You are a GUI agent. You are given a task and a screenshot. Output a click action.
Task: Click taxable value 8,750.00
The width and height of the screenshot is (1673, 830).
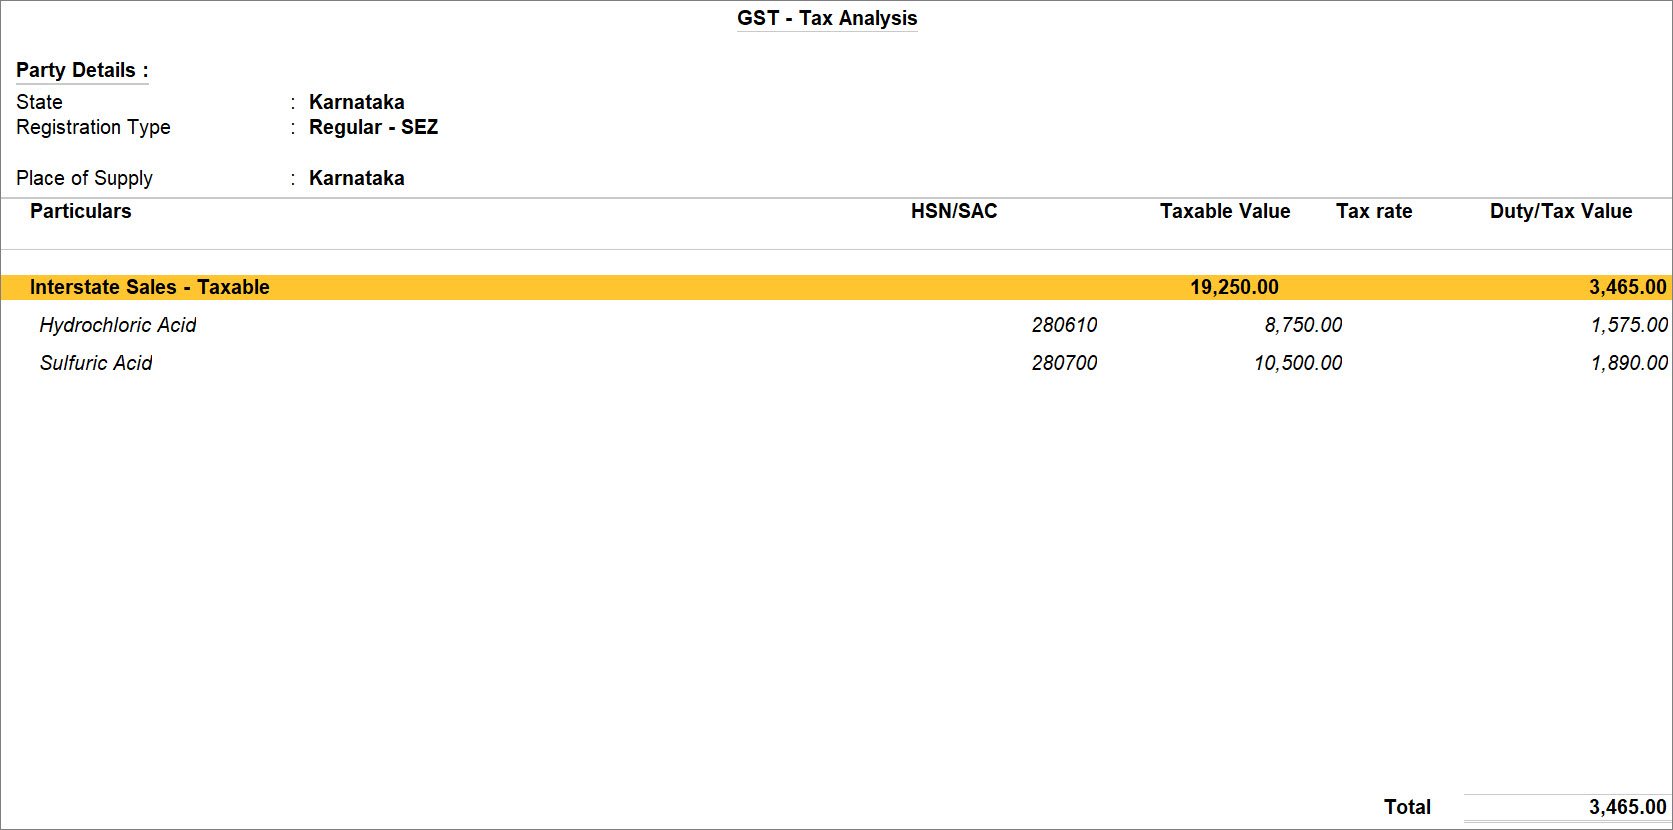tap(1303, 325)
